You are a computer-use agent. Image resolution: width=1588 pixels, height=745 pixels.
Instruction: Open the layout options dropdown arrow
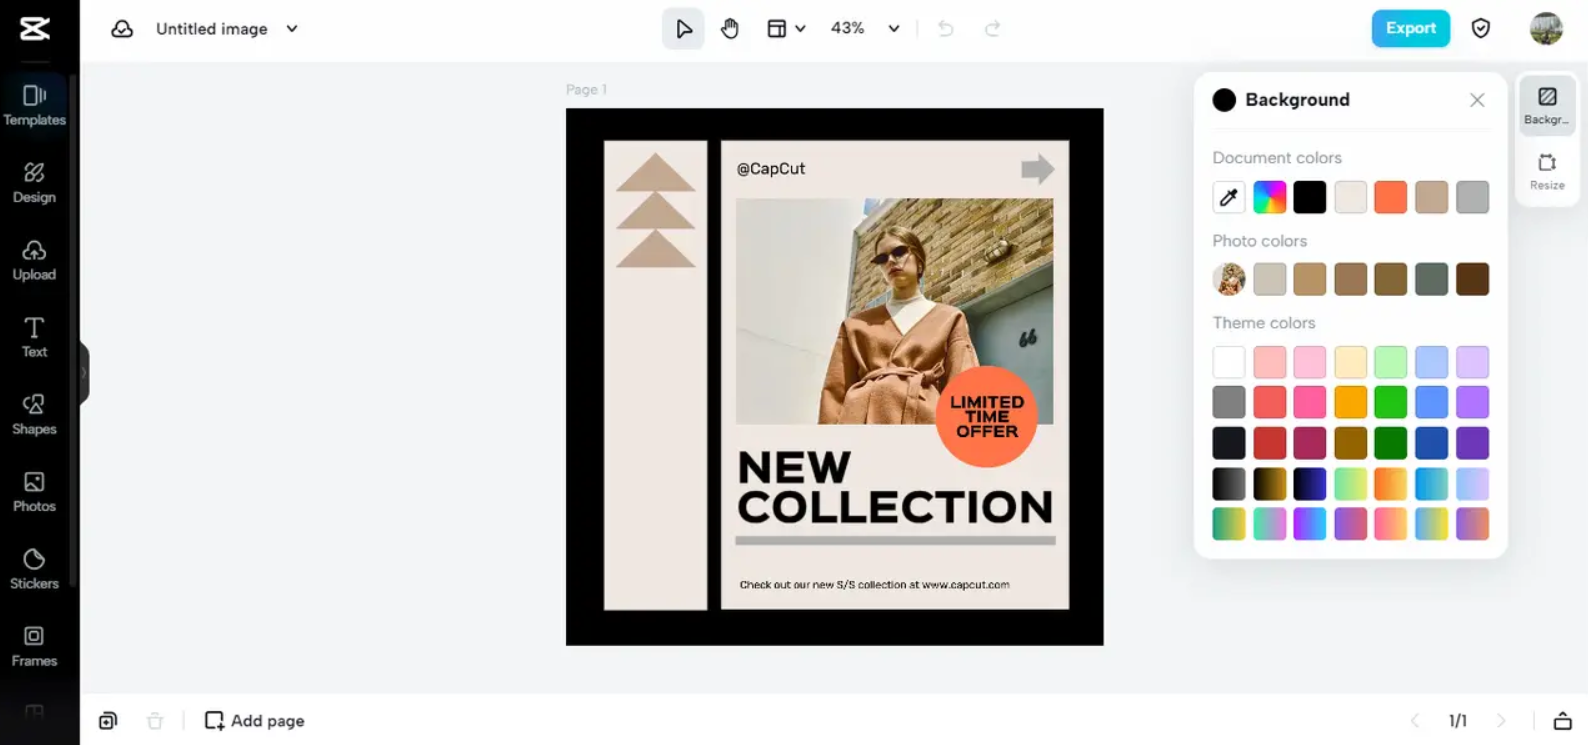pos(800,29)
